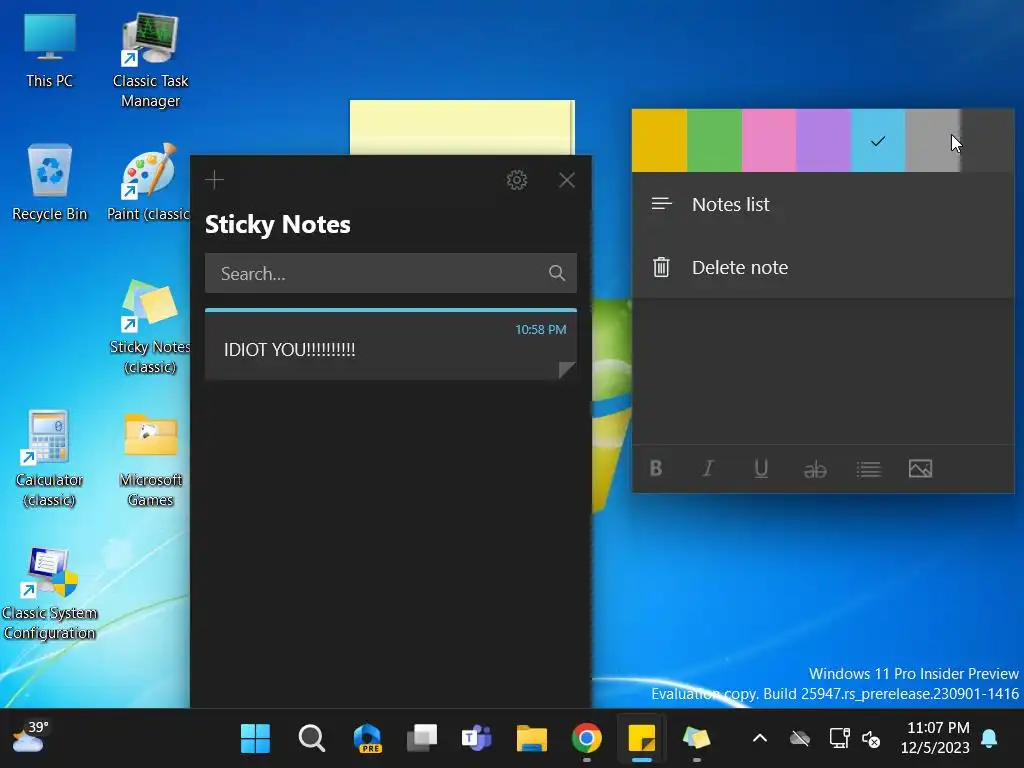
Task: Click classic Sticky Notes taskbar icon
Action: pos(696,739)
